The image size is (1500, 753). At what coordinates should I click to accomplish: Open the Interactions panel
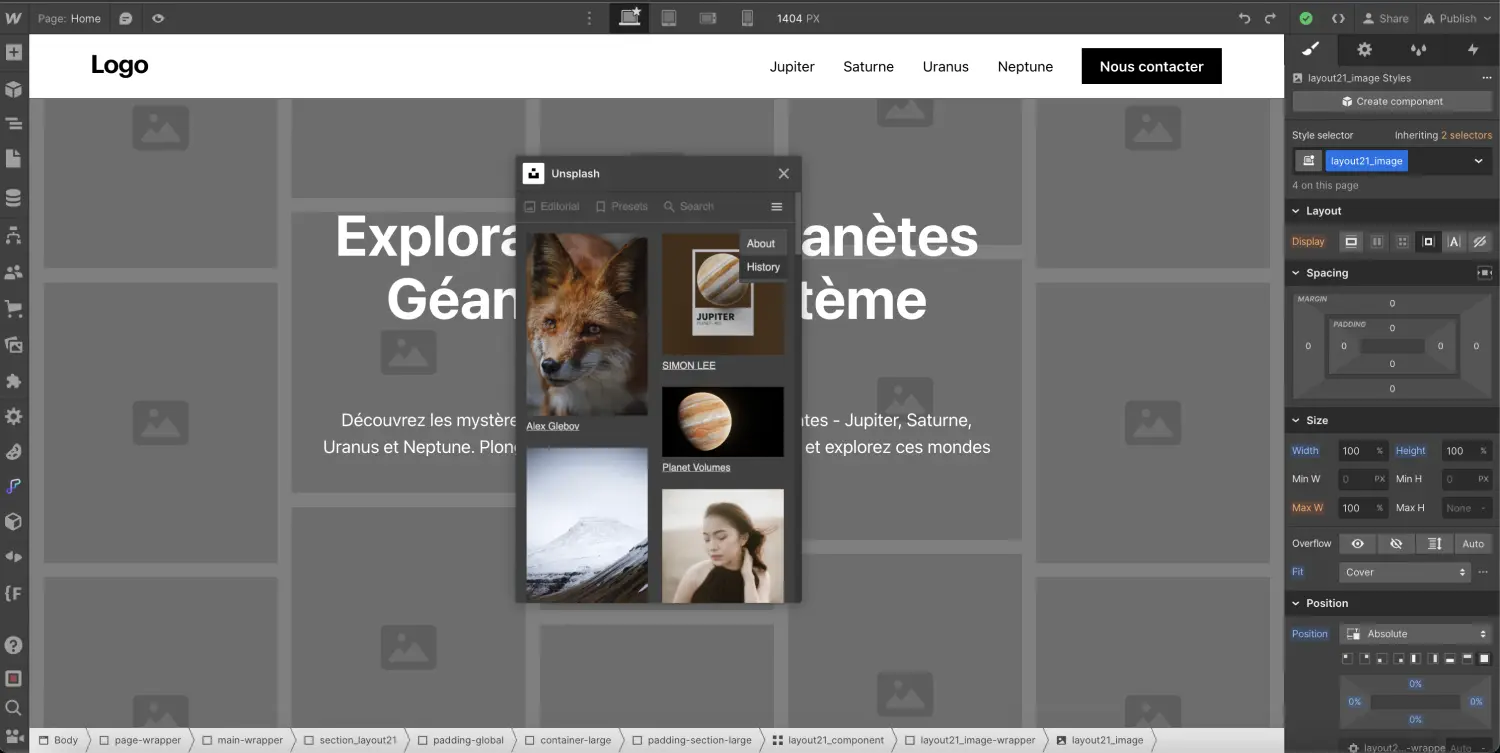tap(1475, 48)
